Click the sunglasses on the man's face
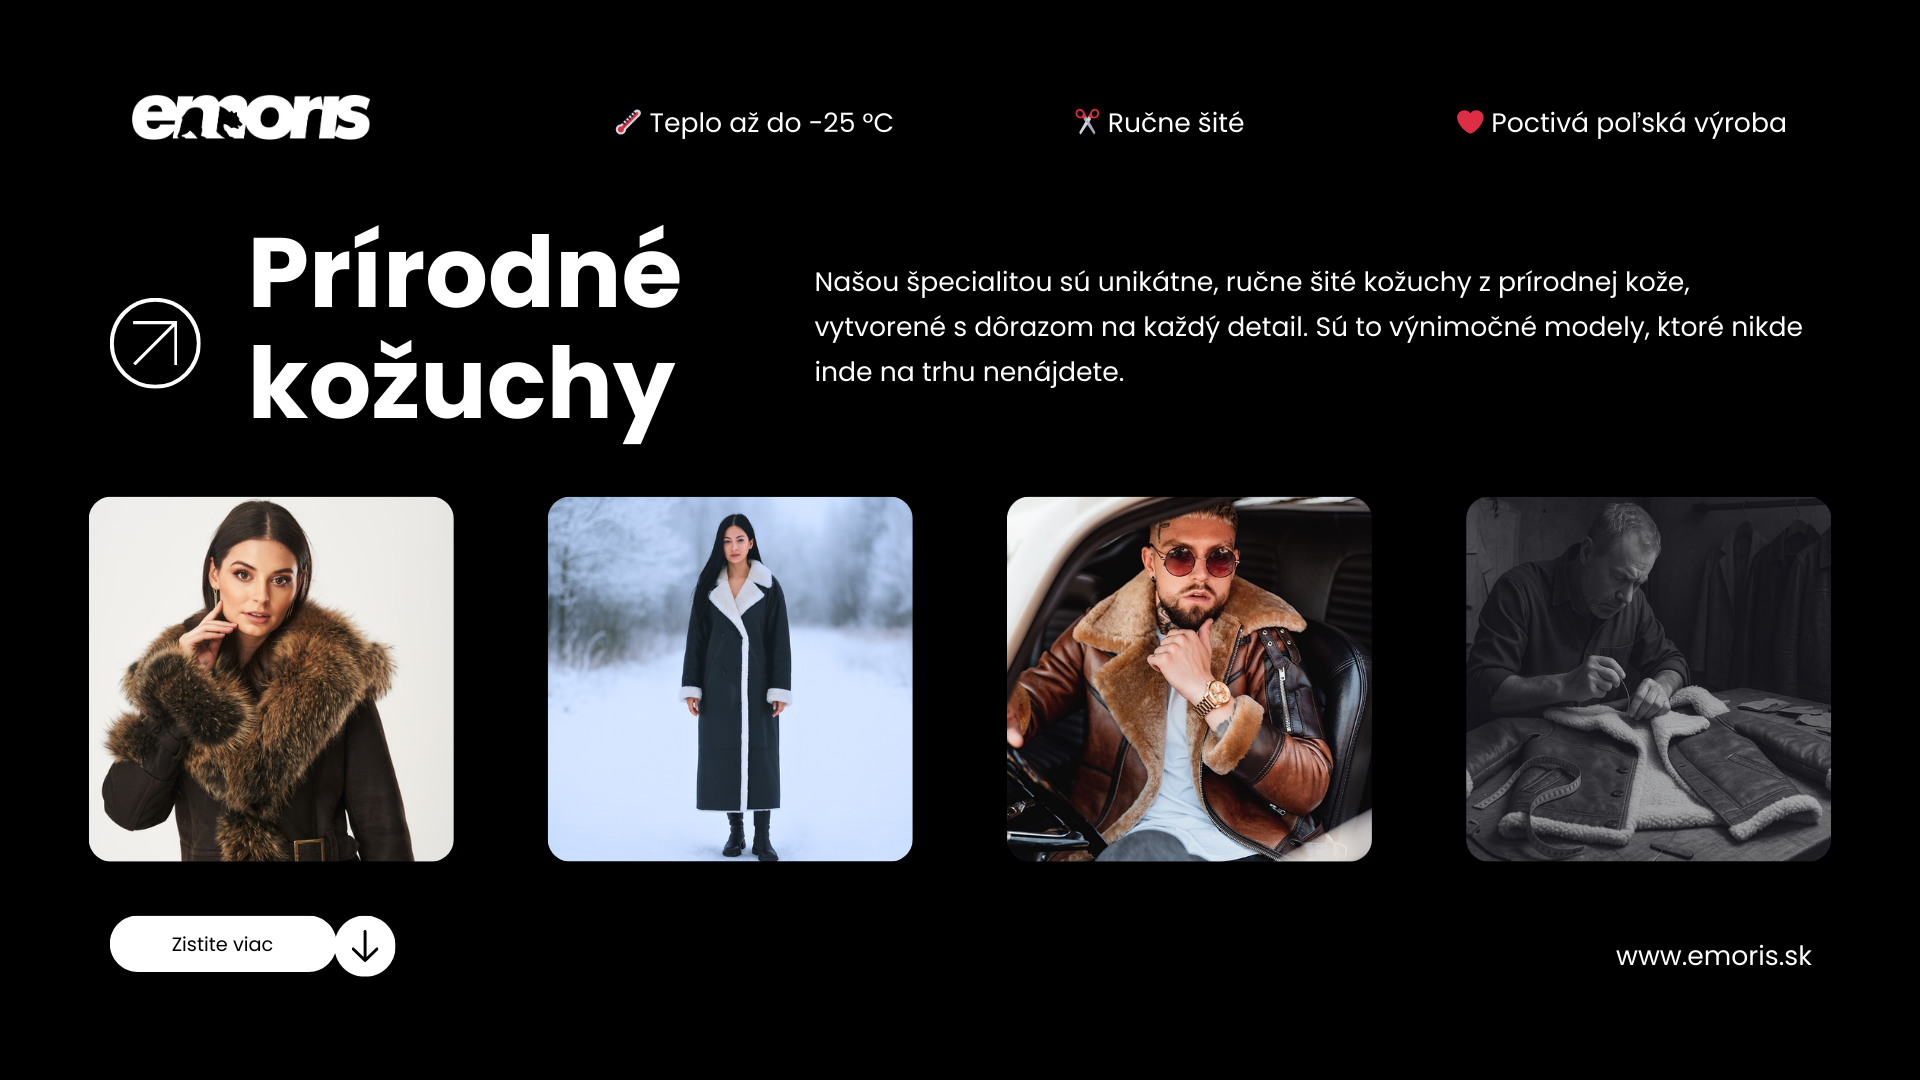The width and height of the screenshot is (1920, 1080). (x=1193, y=562)
